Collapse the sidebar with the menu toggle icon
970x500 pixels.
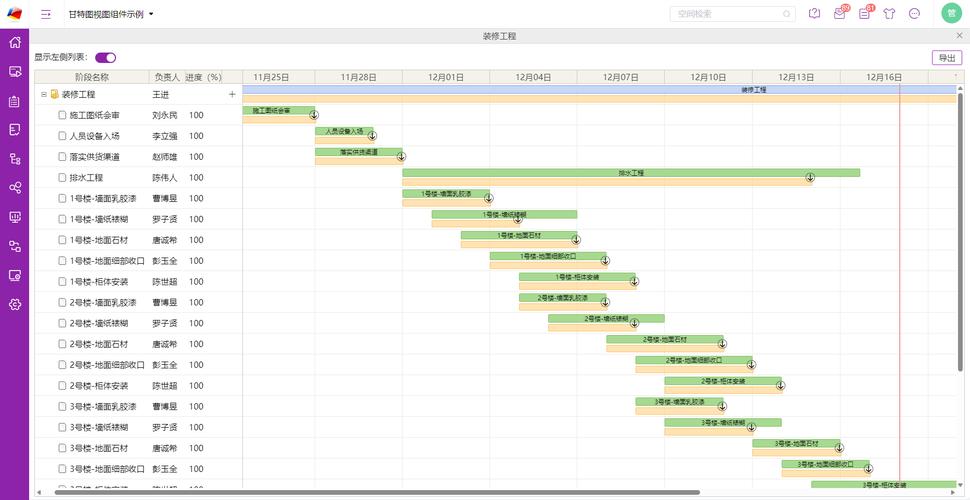click(46, 14)
